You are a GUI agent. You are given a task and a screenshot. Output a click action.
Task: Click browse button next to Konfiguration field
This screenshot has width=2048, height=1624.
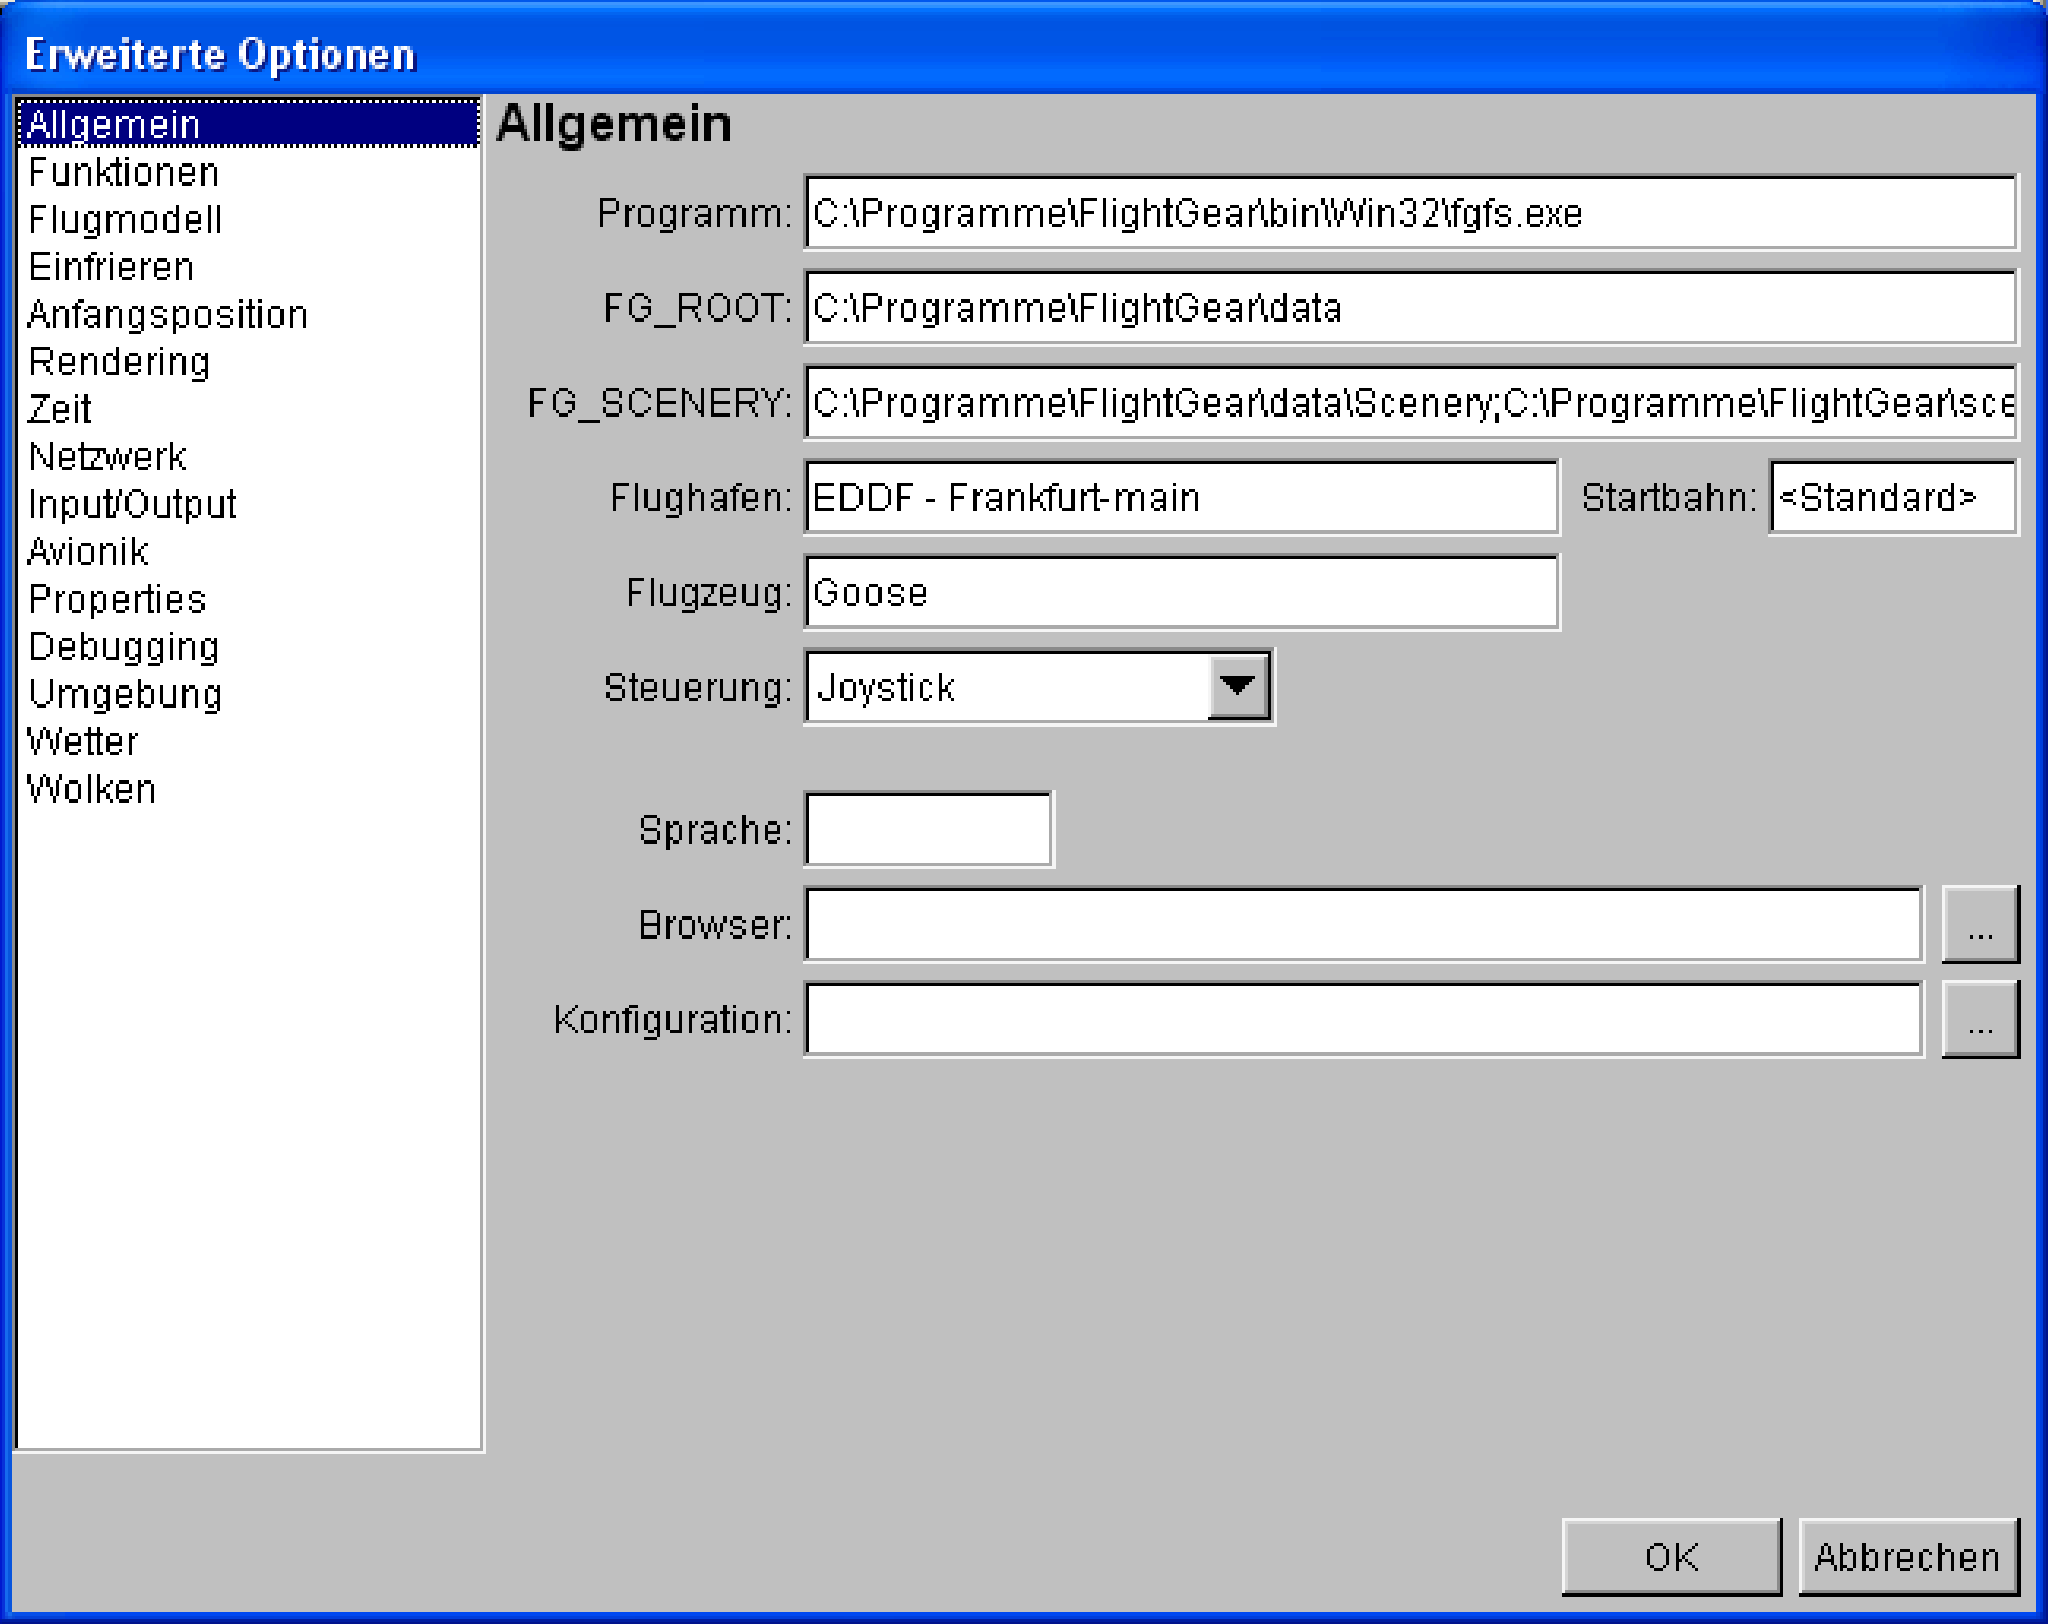point(1979,1020)
